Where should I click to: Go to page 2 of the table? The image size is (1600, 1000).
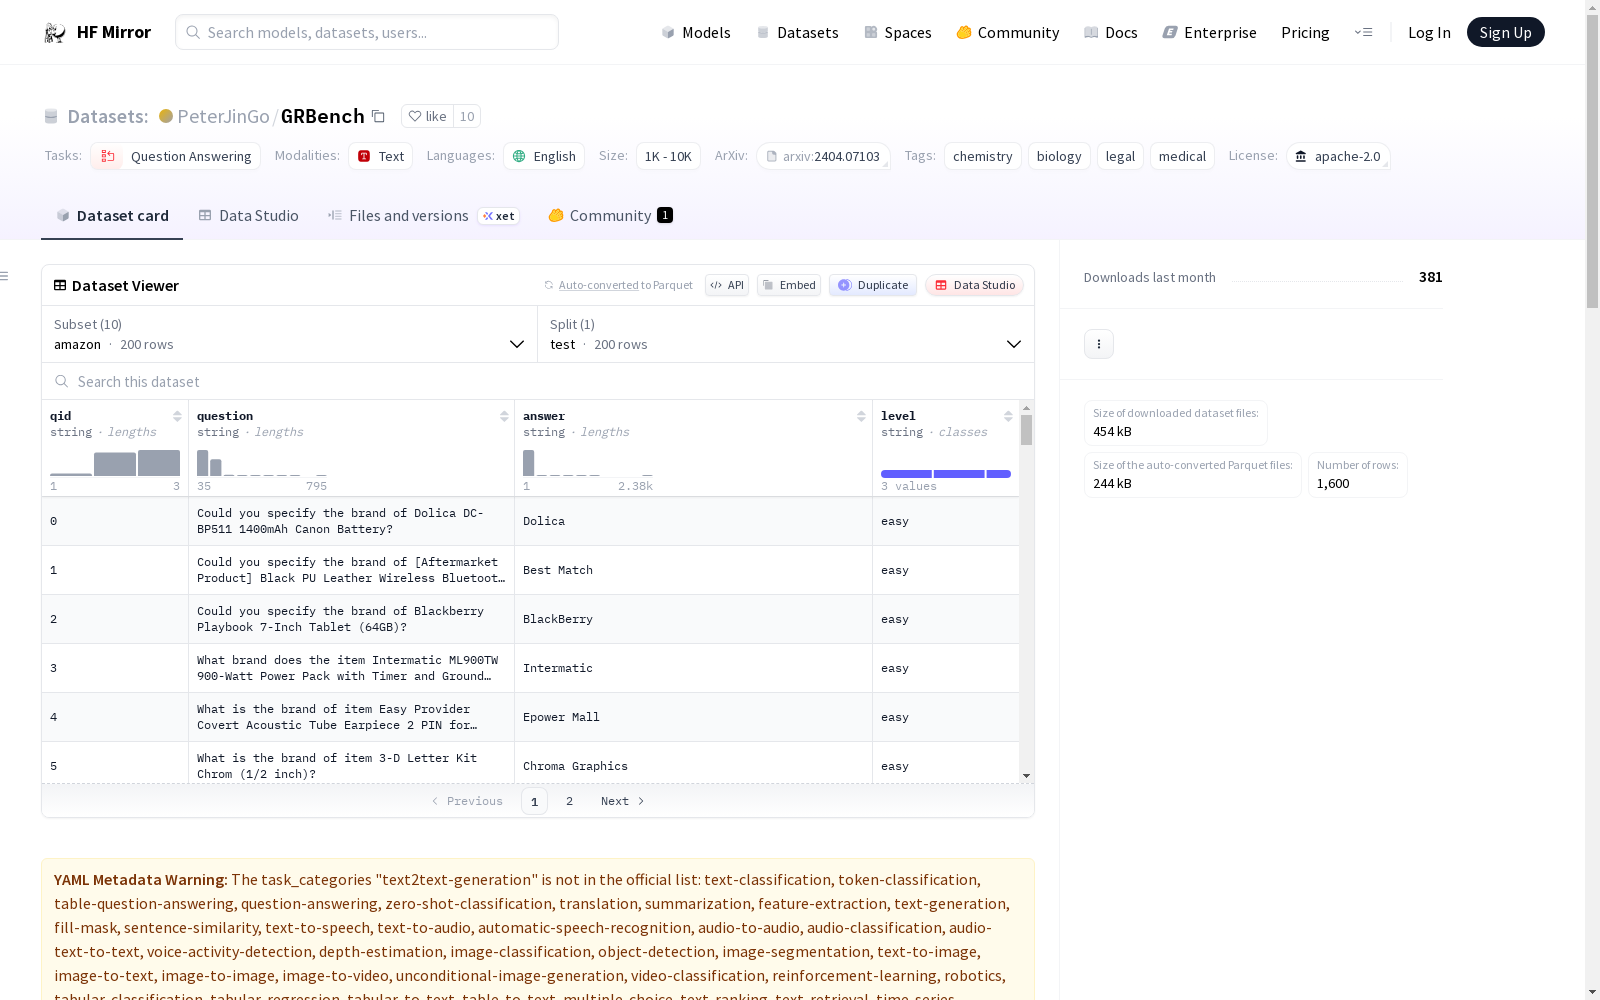pos(570,801)
